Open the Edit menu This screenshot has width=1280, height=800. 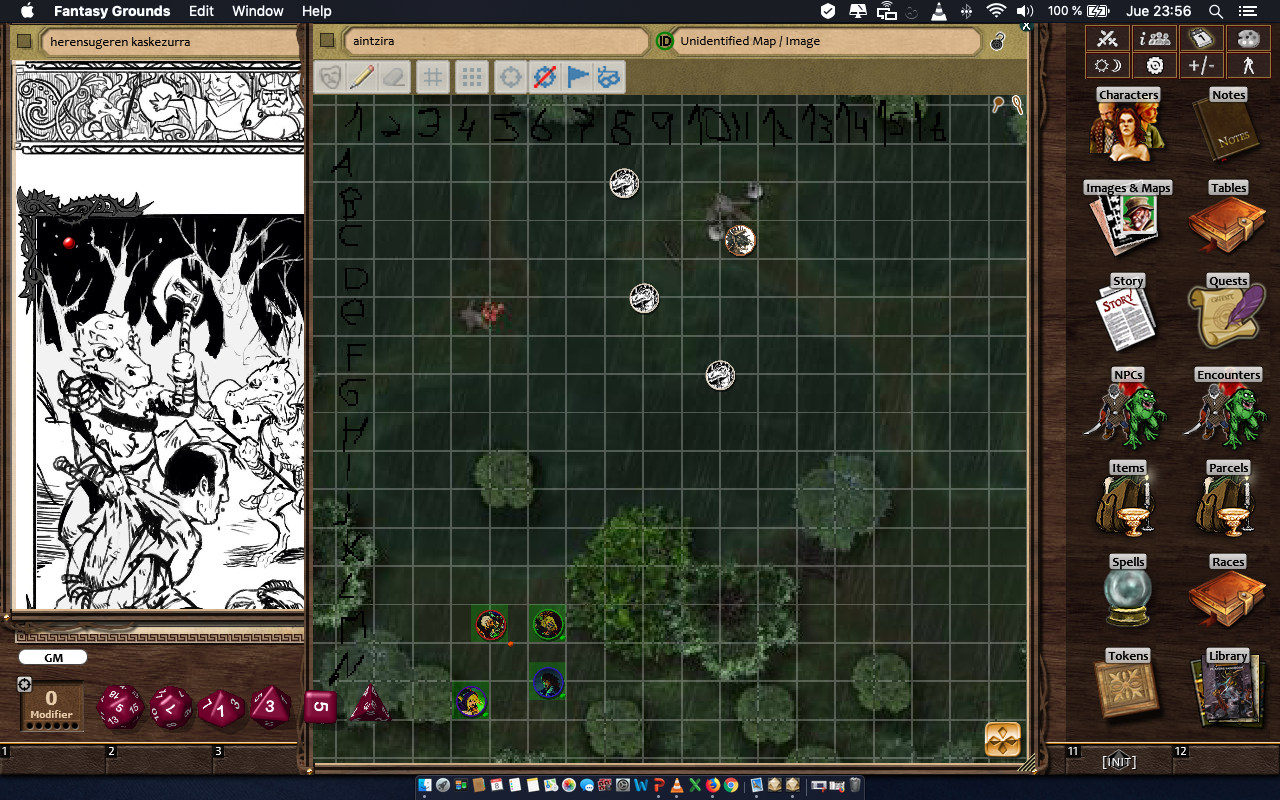[201, 11]
